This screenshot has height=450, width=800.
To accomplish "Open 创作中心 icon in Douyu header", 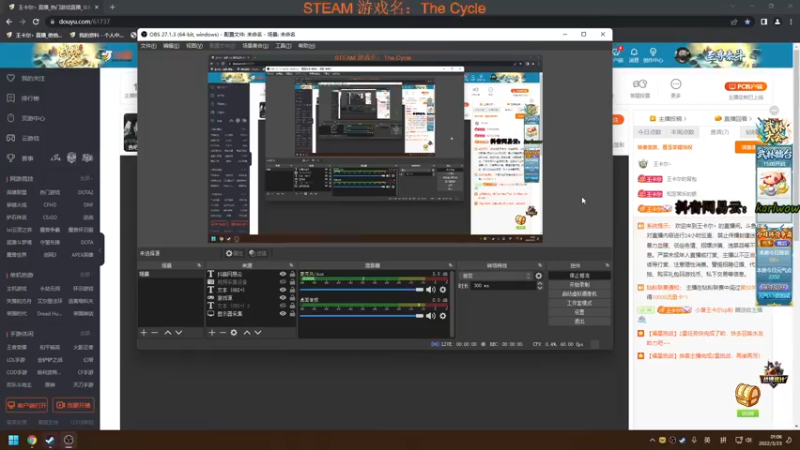I will click(653, 55).
